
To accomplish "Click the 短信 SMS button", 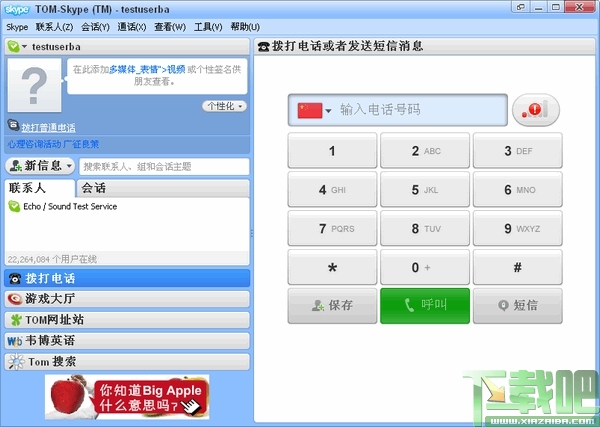I will [x=517, y=306].
